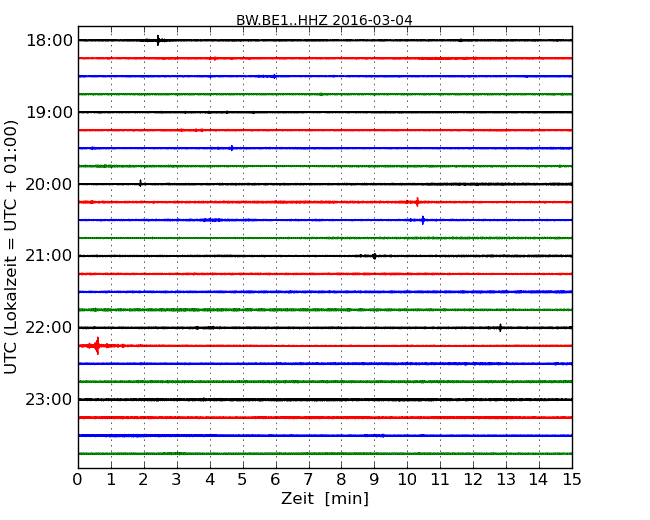The height and width of the screenshot is (520, 650).
Task: Click the 0 tick label on the minutes axis
Action: tap(78, 479)
